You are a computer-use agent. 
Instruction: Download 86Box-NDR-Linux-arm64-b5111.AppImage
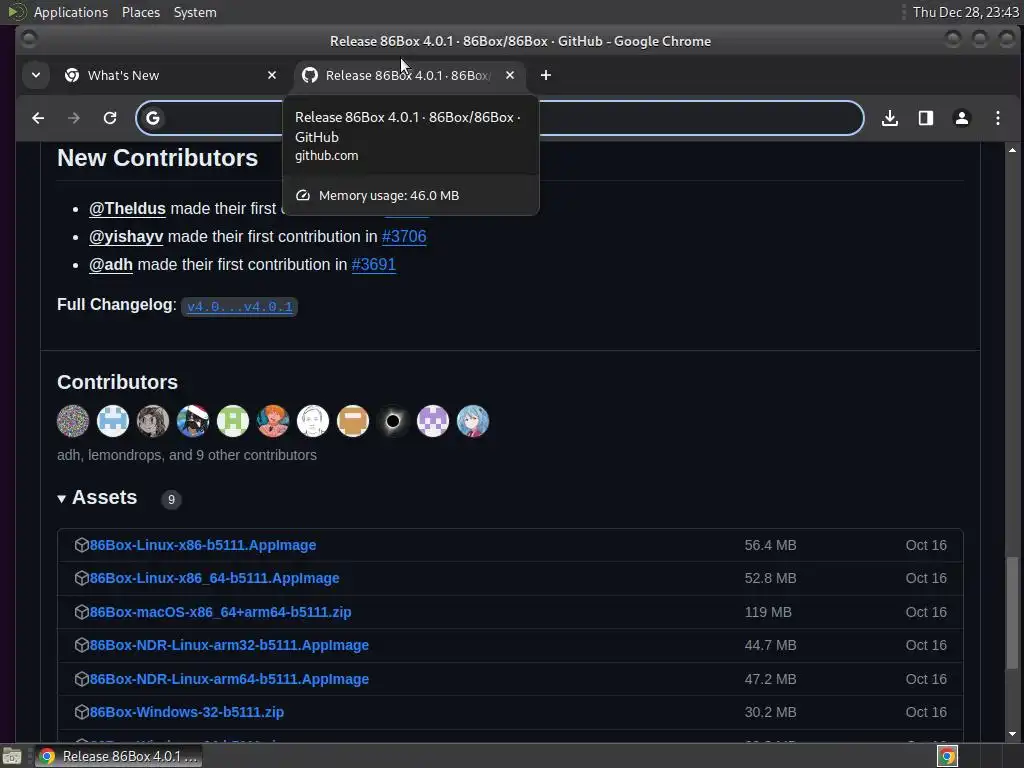click(229, 679)
